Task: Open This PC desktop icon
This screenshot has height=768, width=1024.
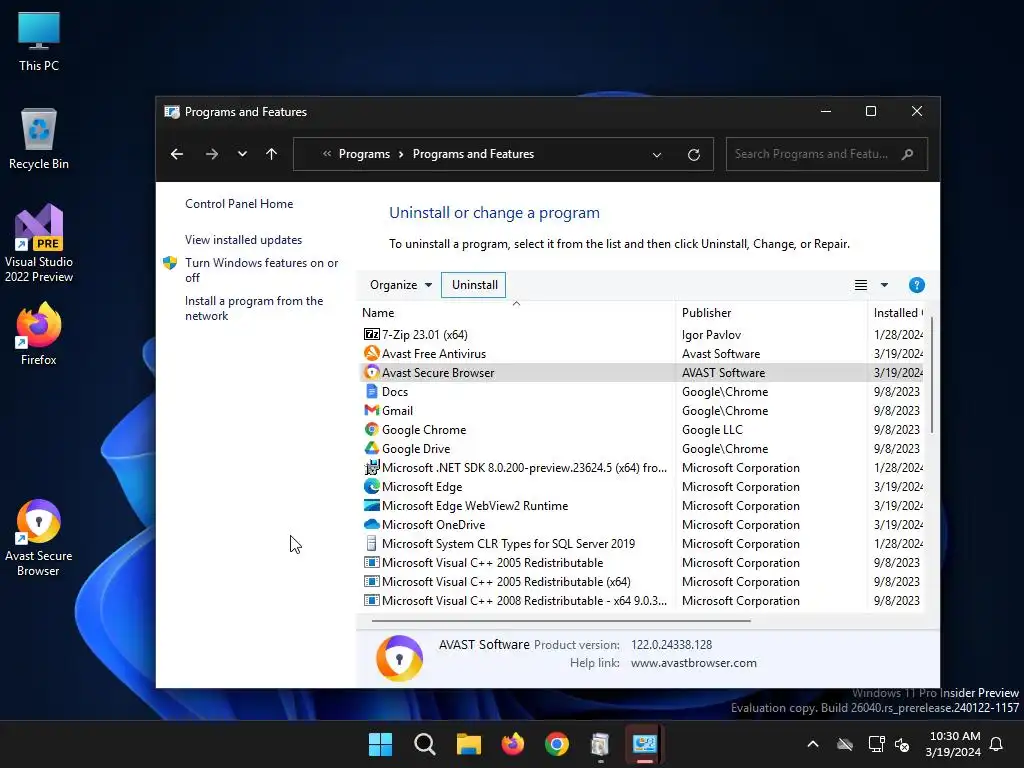Action: (39, 42)
